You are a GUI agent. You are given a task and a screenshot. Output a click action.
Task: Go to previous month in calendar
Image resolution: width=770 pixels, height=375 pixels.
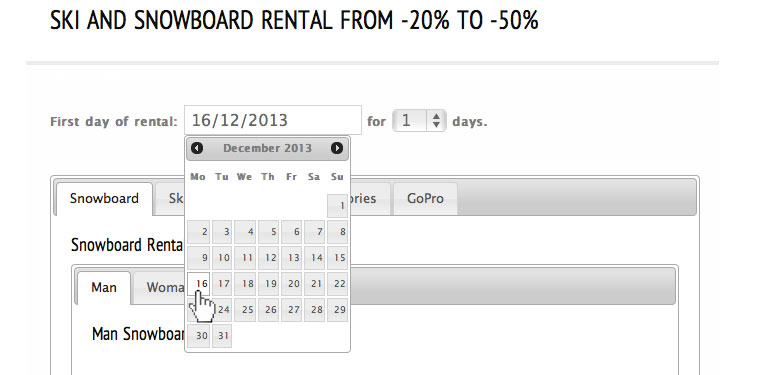197,148
